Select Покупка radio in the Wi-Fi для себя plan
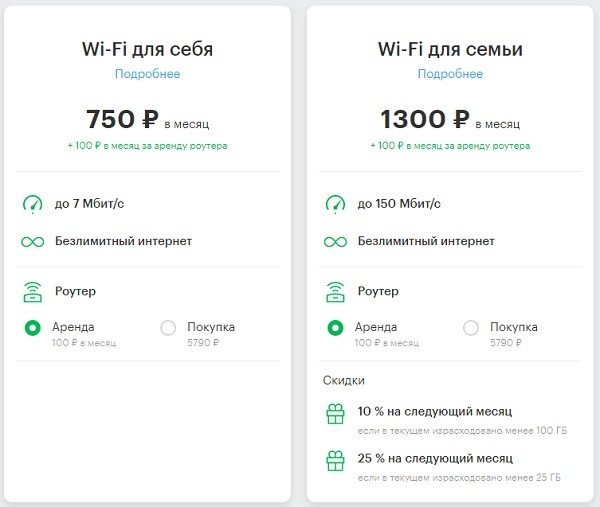600x507 pixels. click(168, 328)
